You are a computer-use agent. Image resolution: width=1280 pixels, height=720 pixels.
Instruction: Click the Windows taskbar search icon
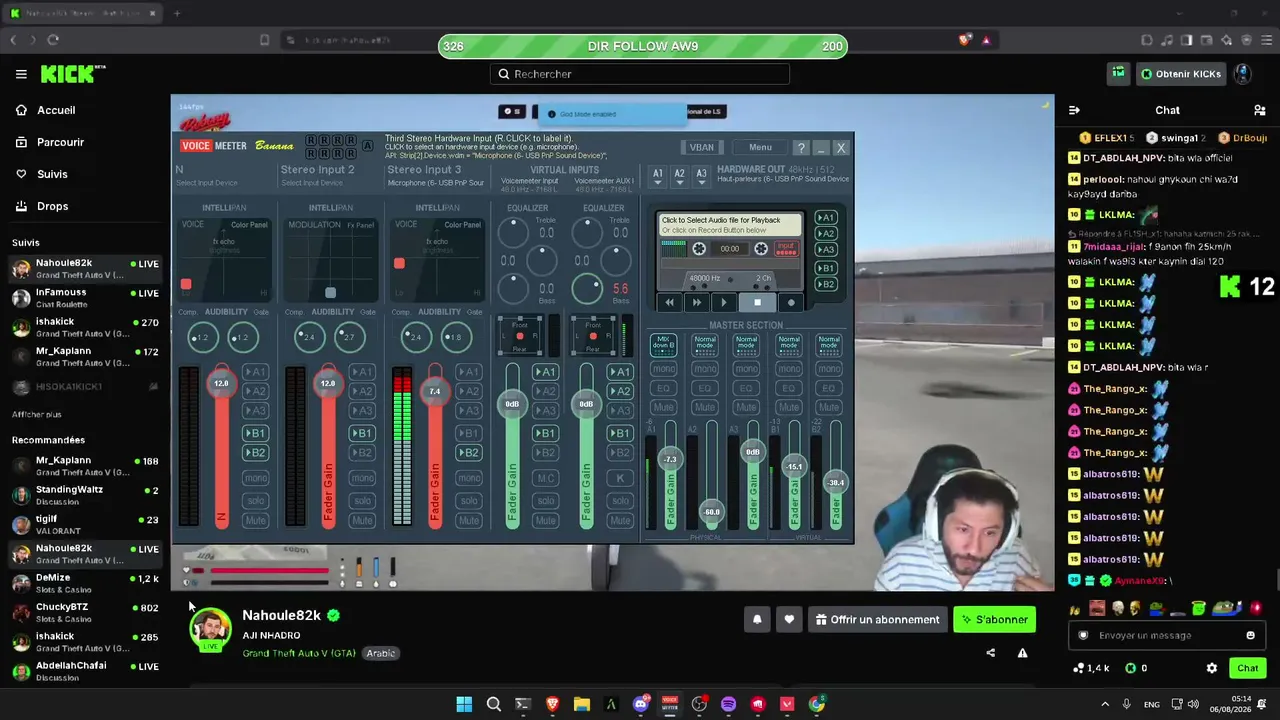click(493, 704)
